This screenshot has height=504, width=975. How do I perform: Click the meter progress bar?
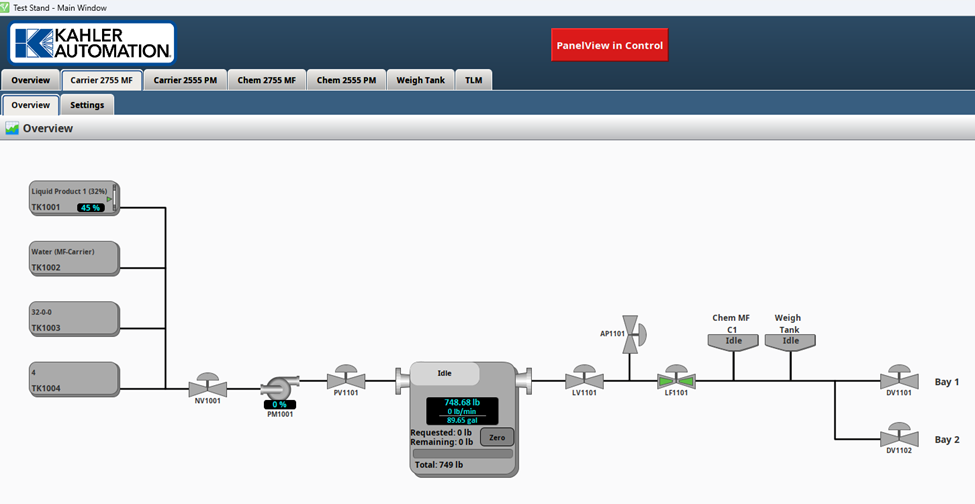[463, 453]
